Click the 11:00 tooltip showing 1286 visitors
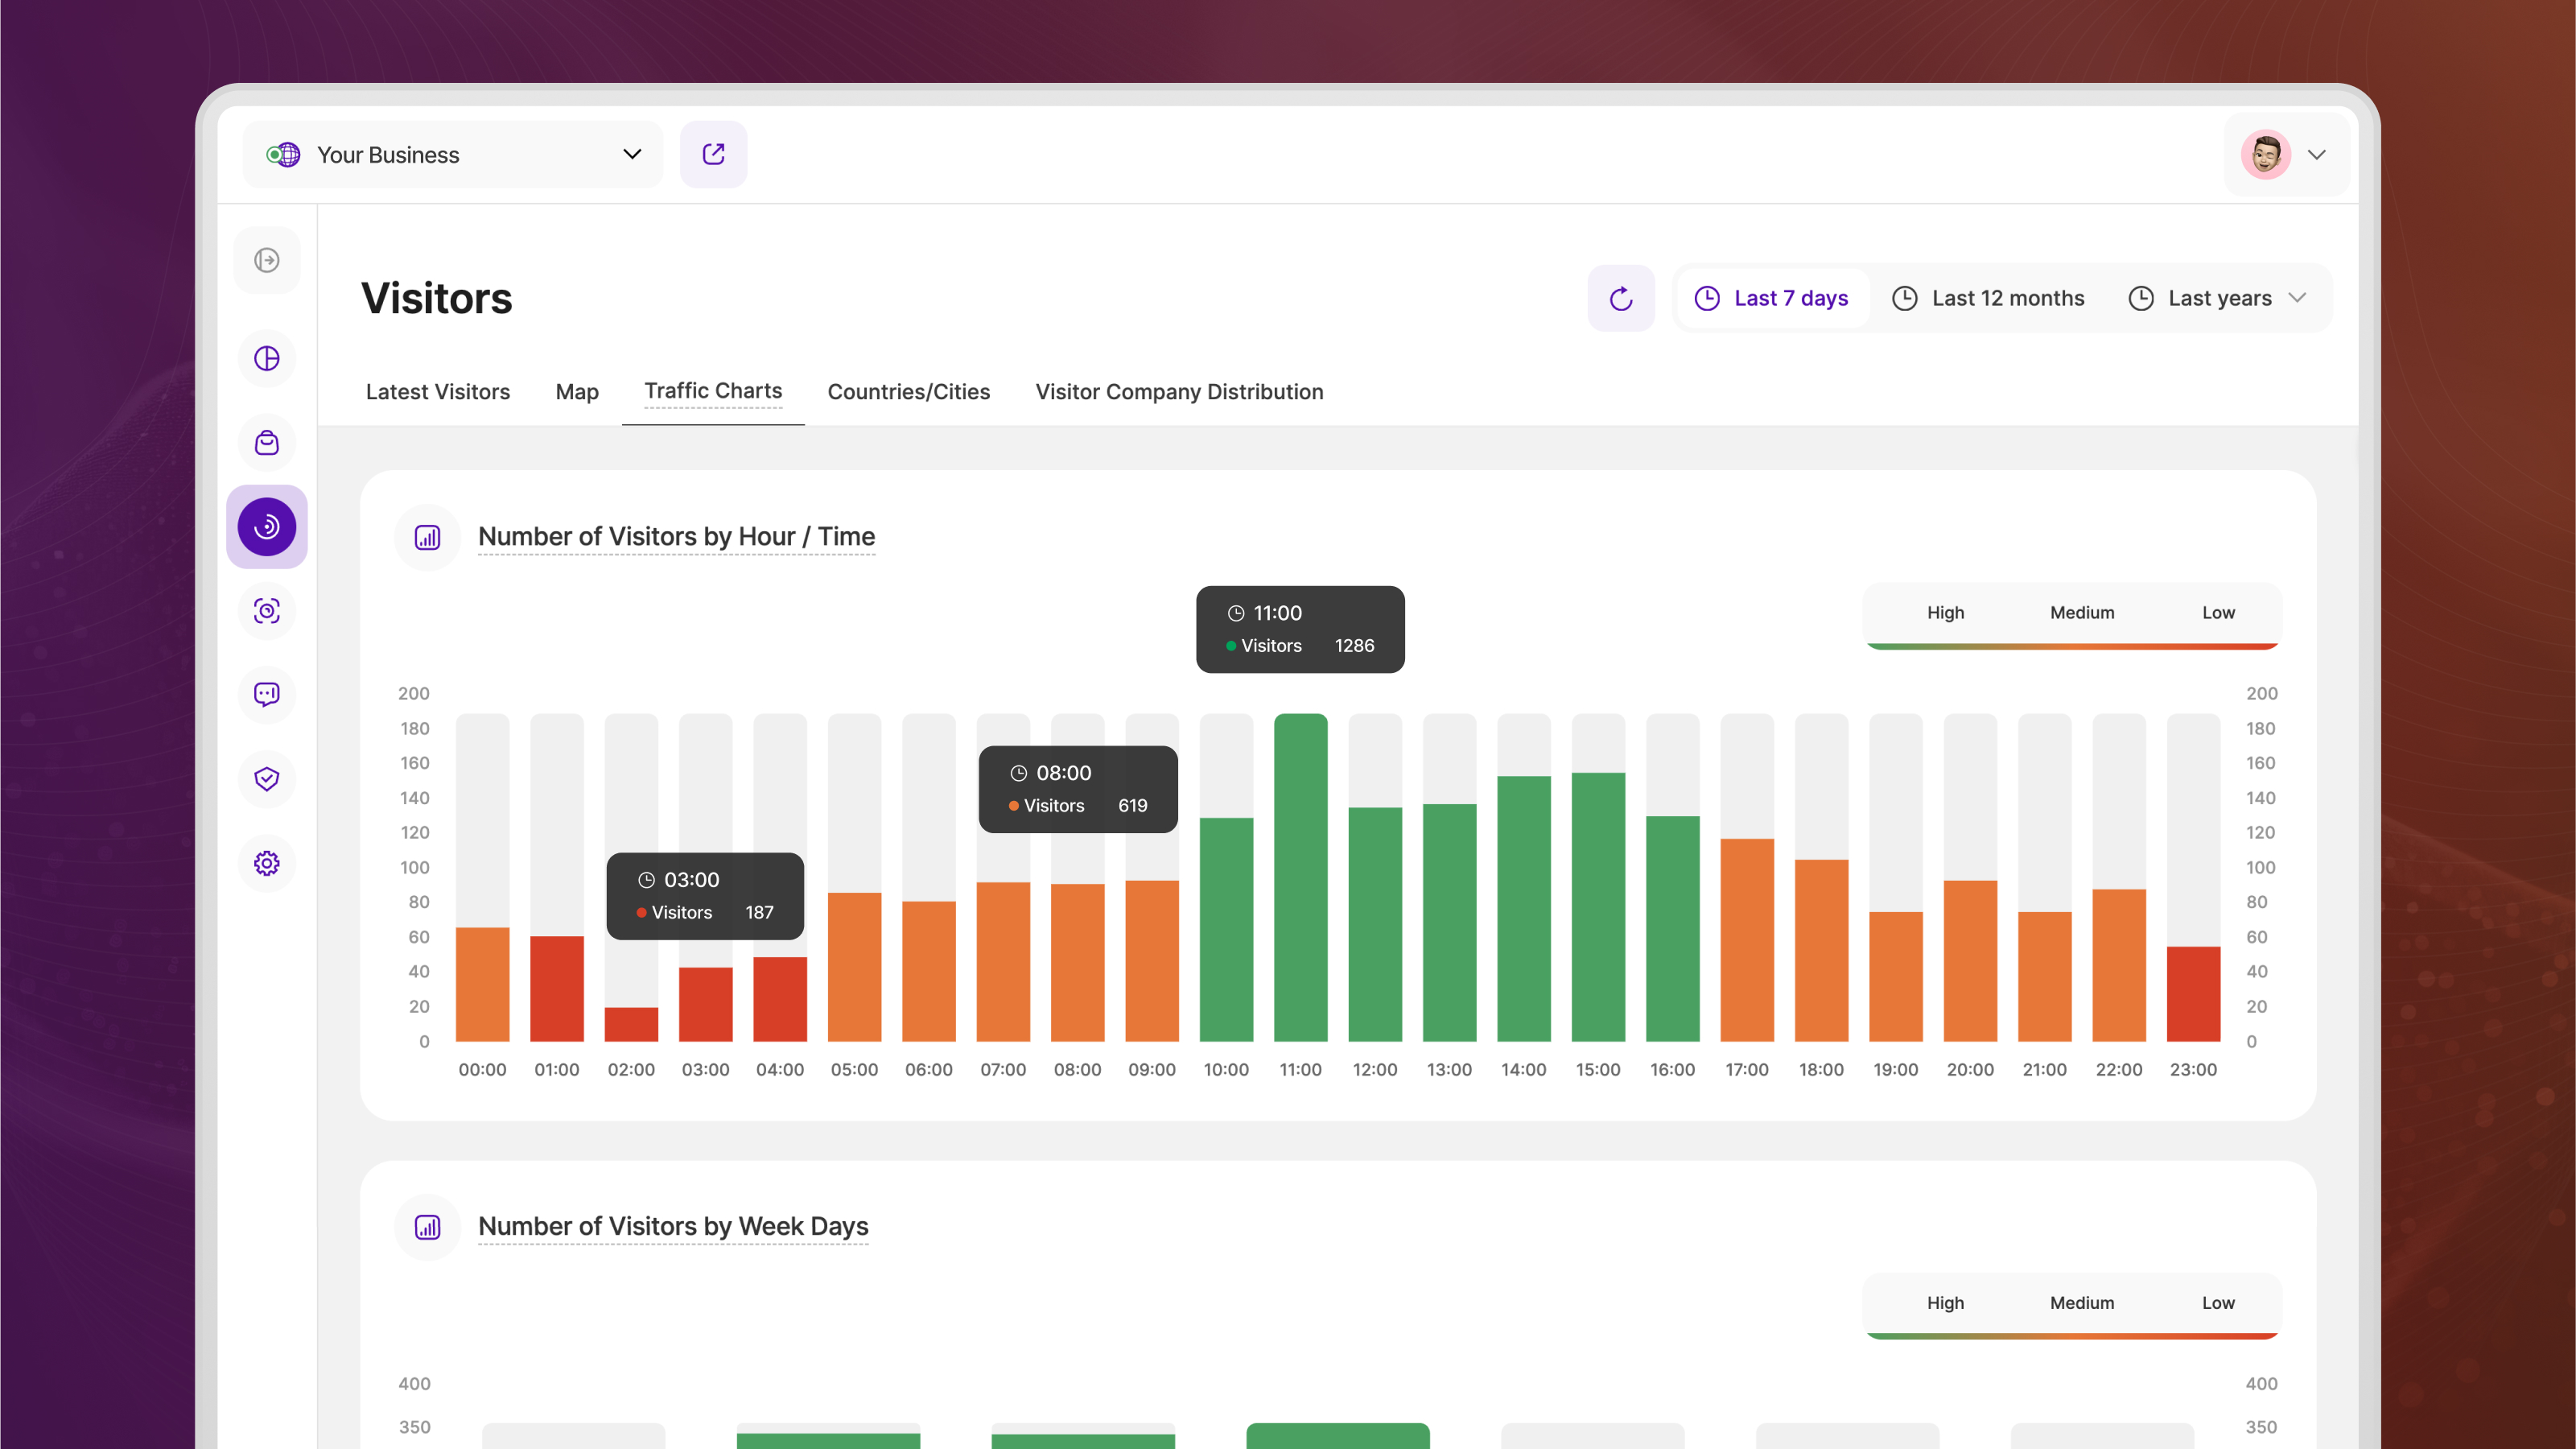The height and width of the screenshot is (1449, 2576). (1300, 629)
